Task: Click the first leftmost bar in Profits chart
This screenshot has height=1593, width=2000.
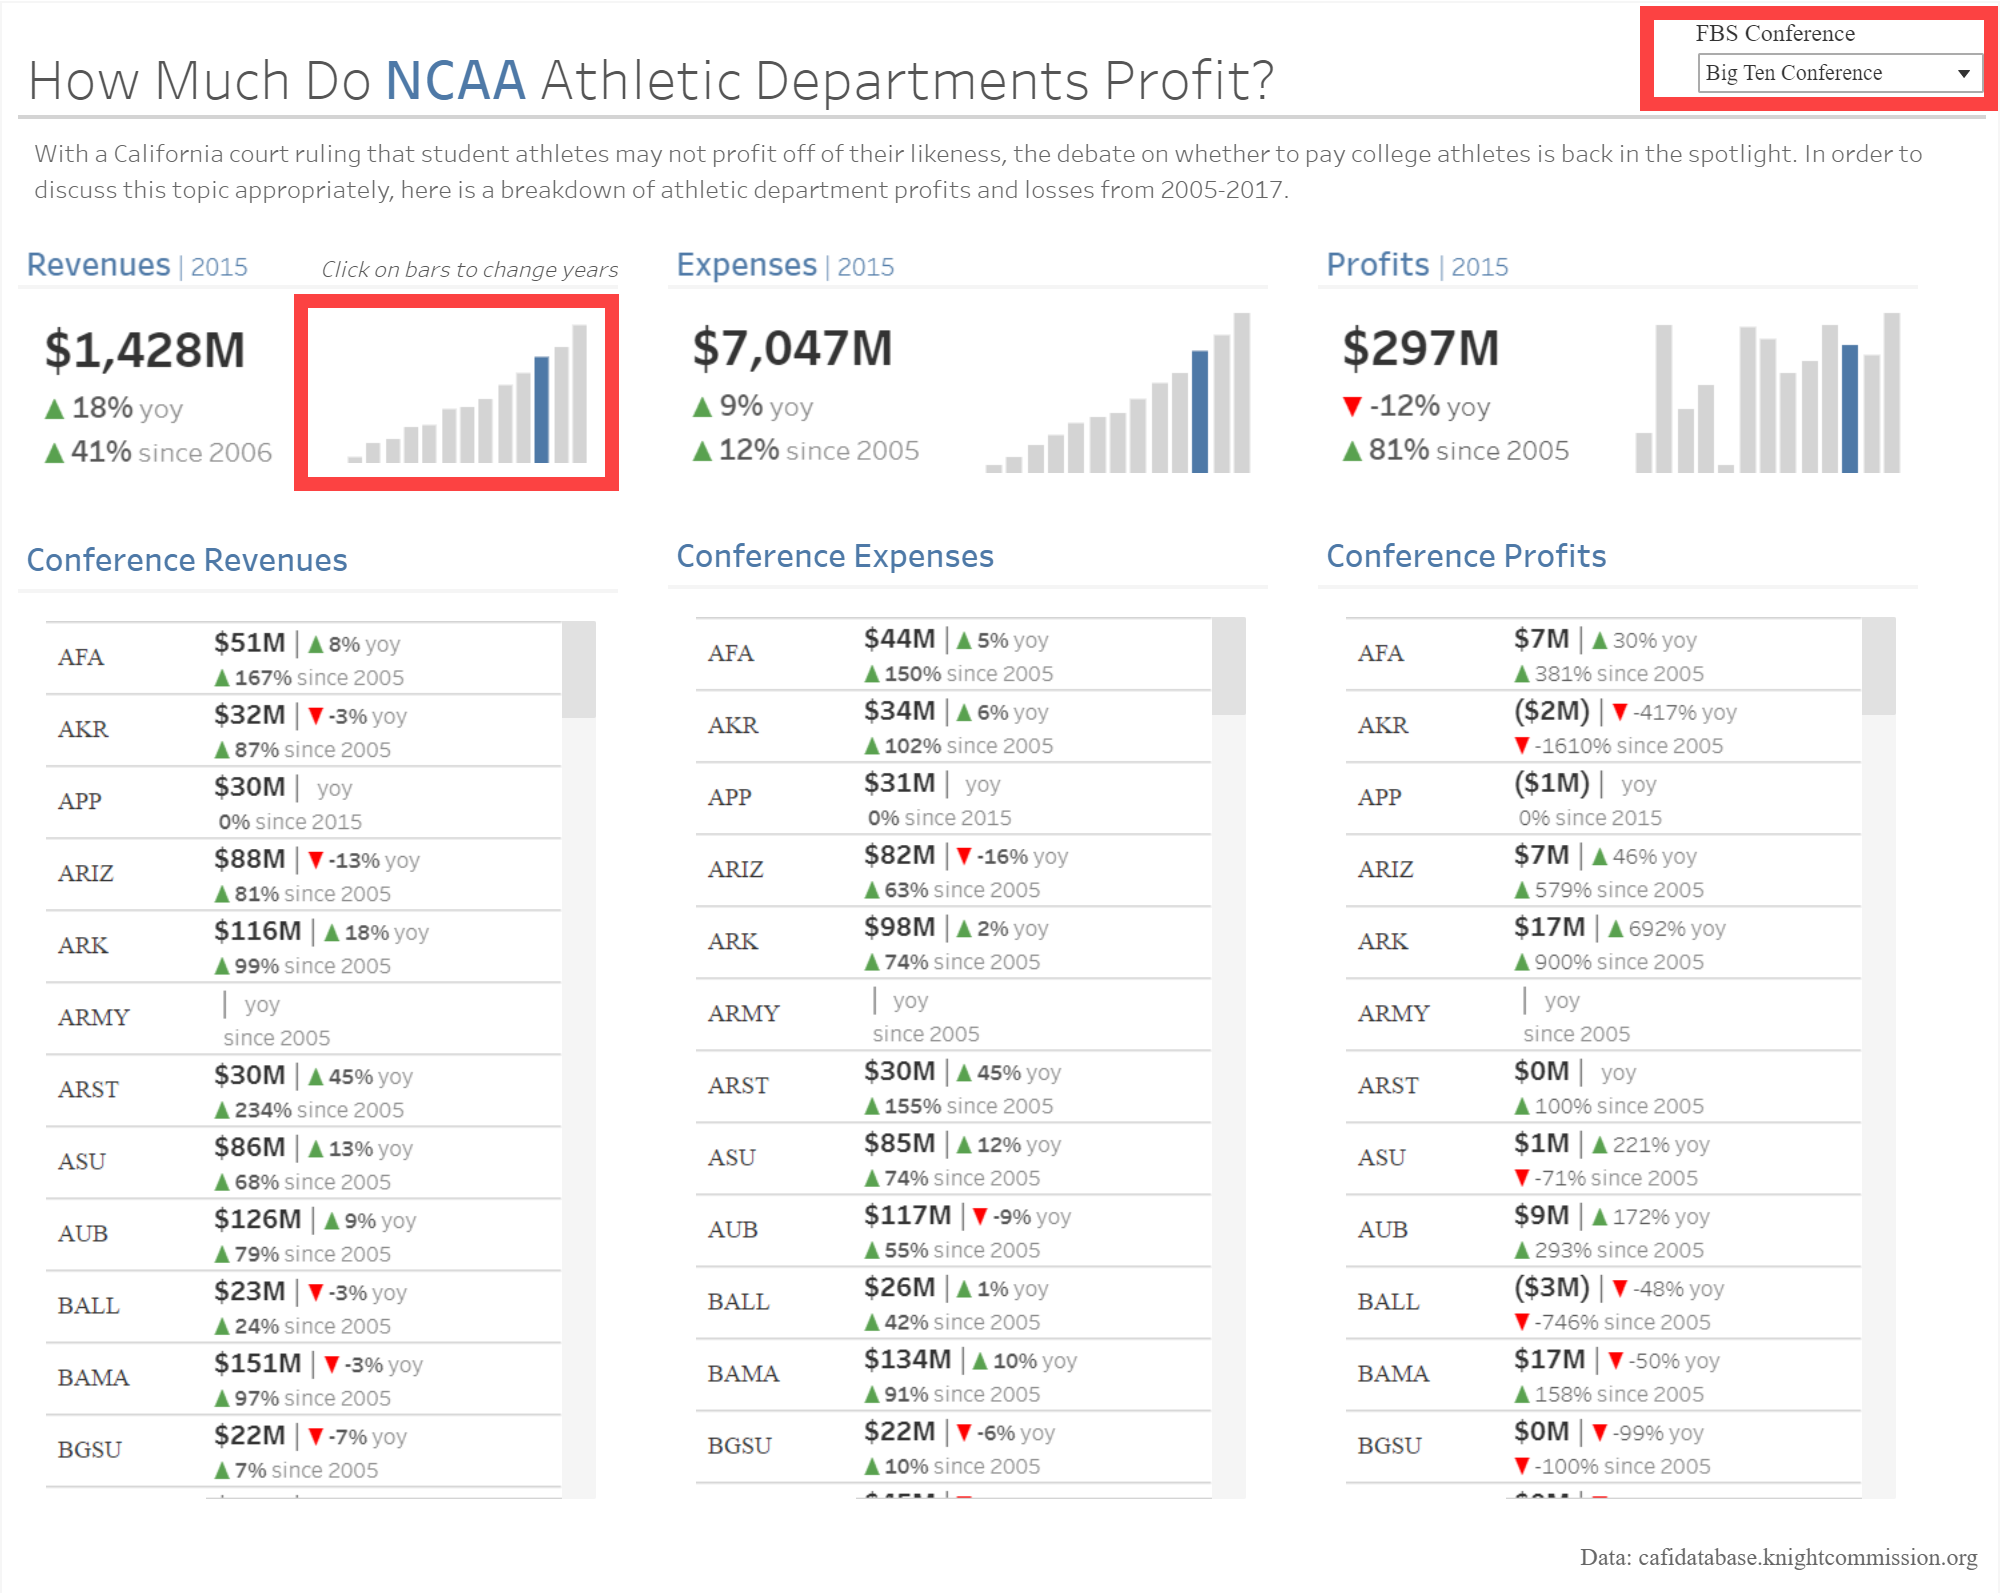Action: pos(1644,452)
